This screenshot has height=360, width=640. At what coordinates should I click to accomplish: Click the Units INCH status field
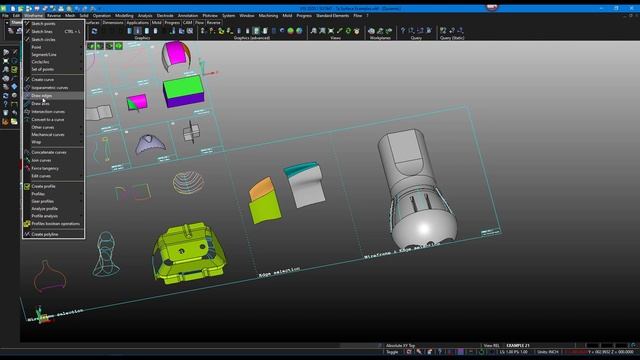[x=548, y=352]
